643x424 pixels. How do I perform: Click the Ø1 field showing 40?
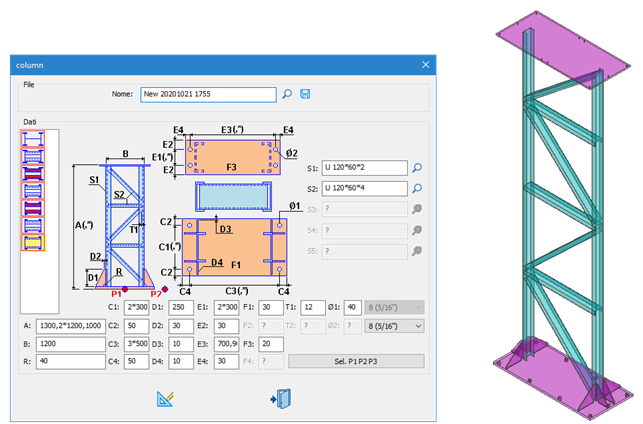pyautogui.click(x=352, y=307)
